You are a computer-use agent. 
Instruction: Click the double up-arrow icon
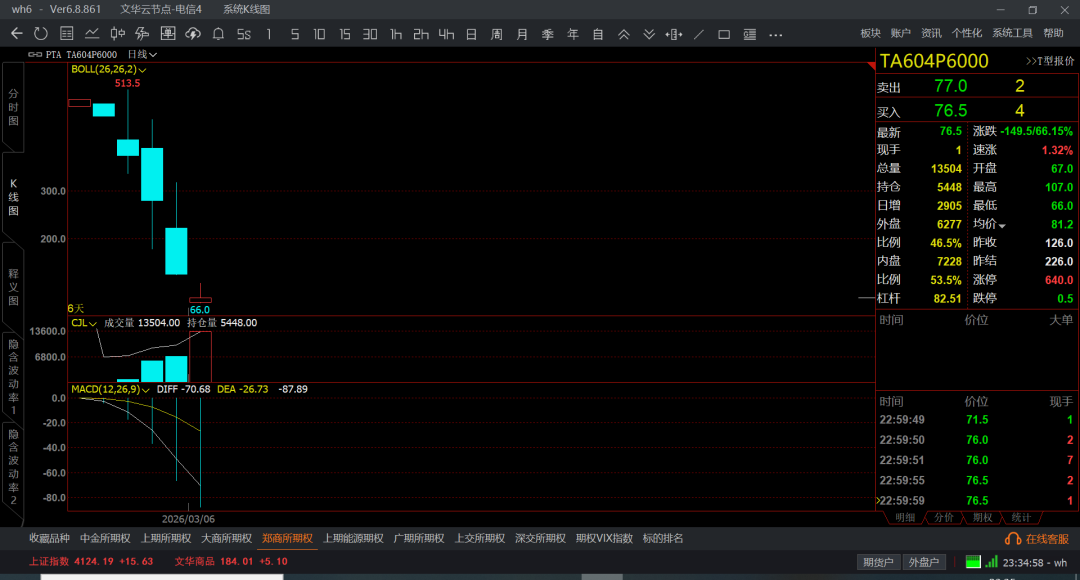623,34
